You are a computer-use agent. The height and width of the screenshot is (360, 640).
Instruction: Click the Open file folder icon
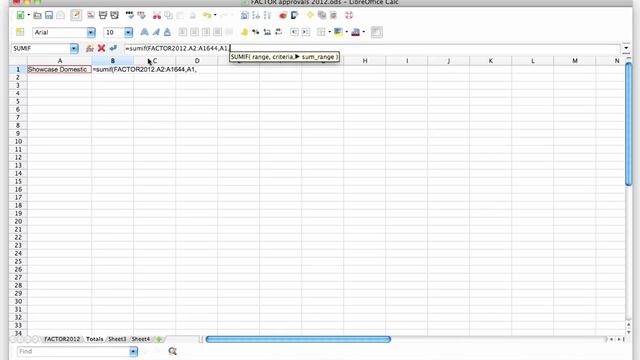pos(37,16)
